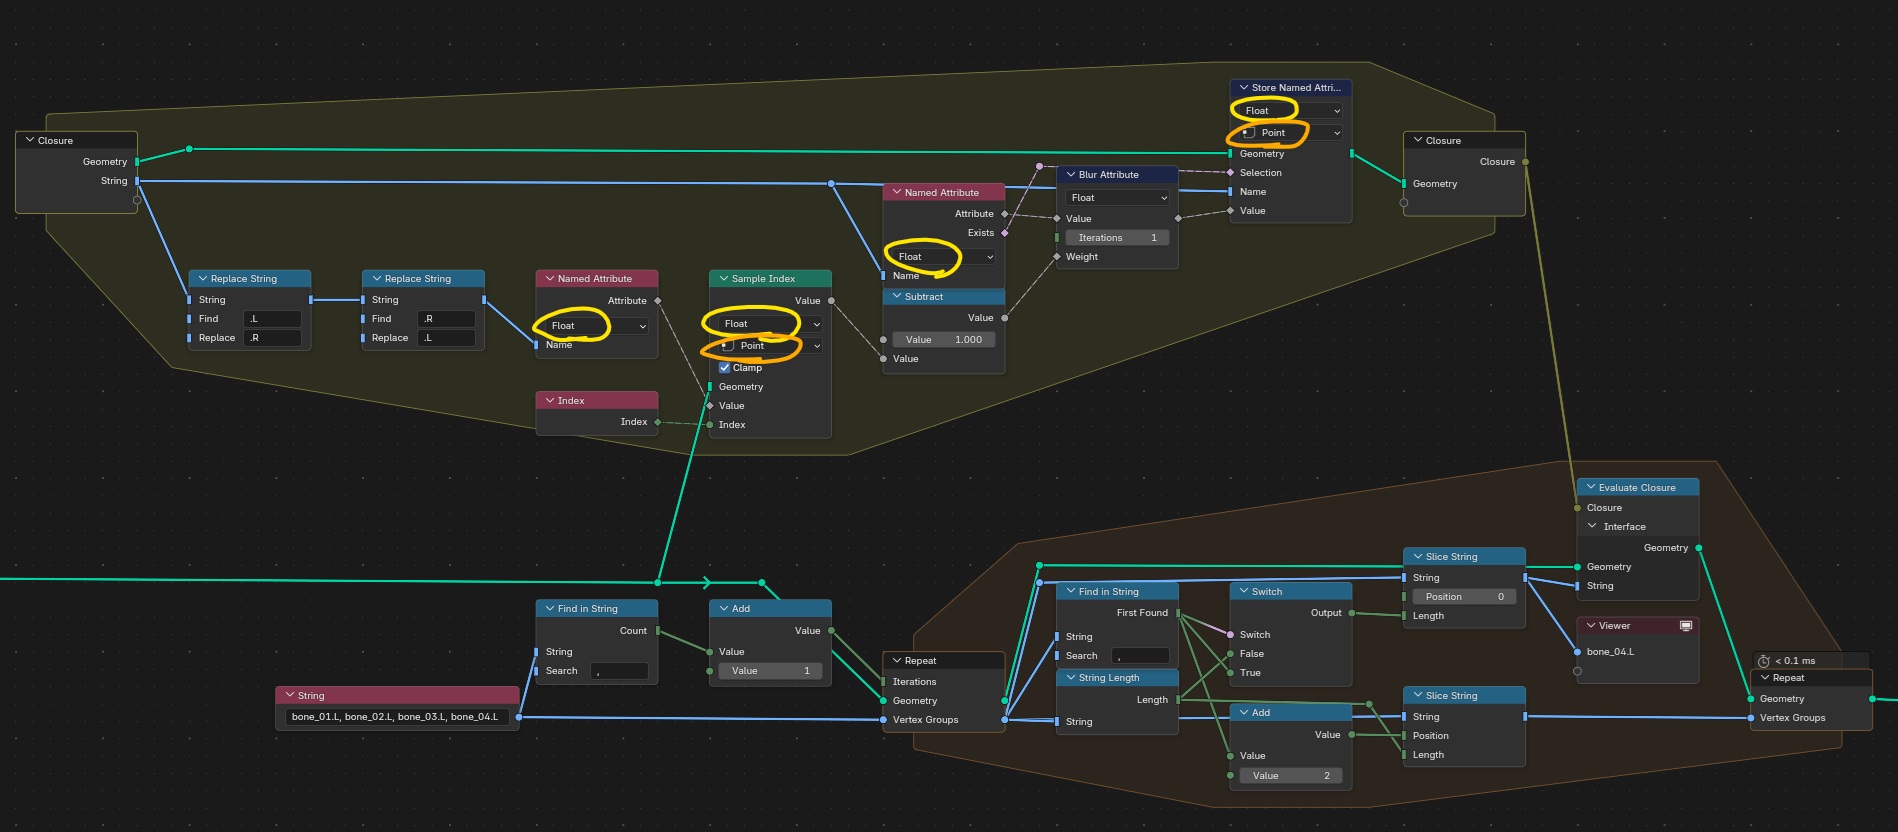
Task: Collapse the Blur Attribute node
Action: (1071, 175)
